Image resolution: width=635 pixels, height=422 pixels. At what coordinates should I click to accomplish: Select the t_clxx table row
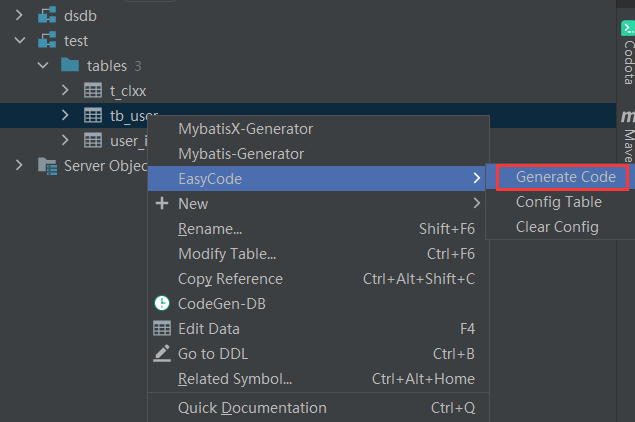[308, 90]
